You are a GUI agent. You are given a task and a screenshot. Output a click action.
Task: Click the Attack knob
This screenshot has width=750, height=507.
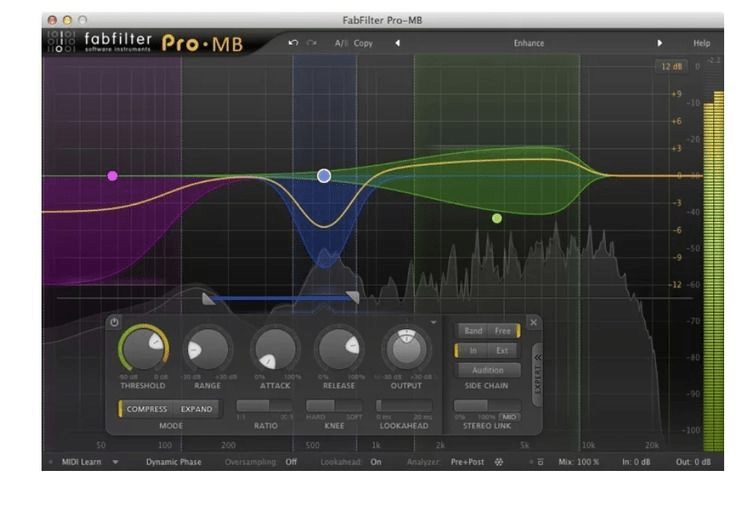275,349
